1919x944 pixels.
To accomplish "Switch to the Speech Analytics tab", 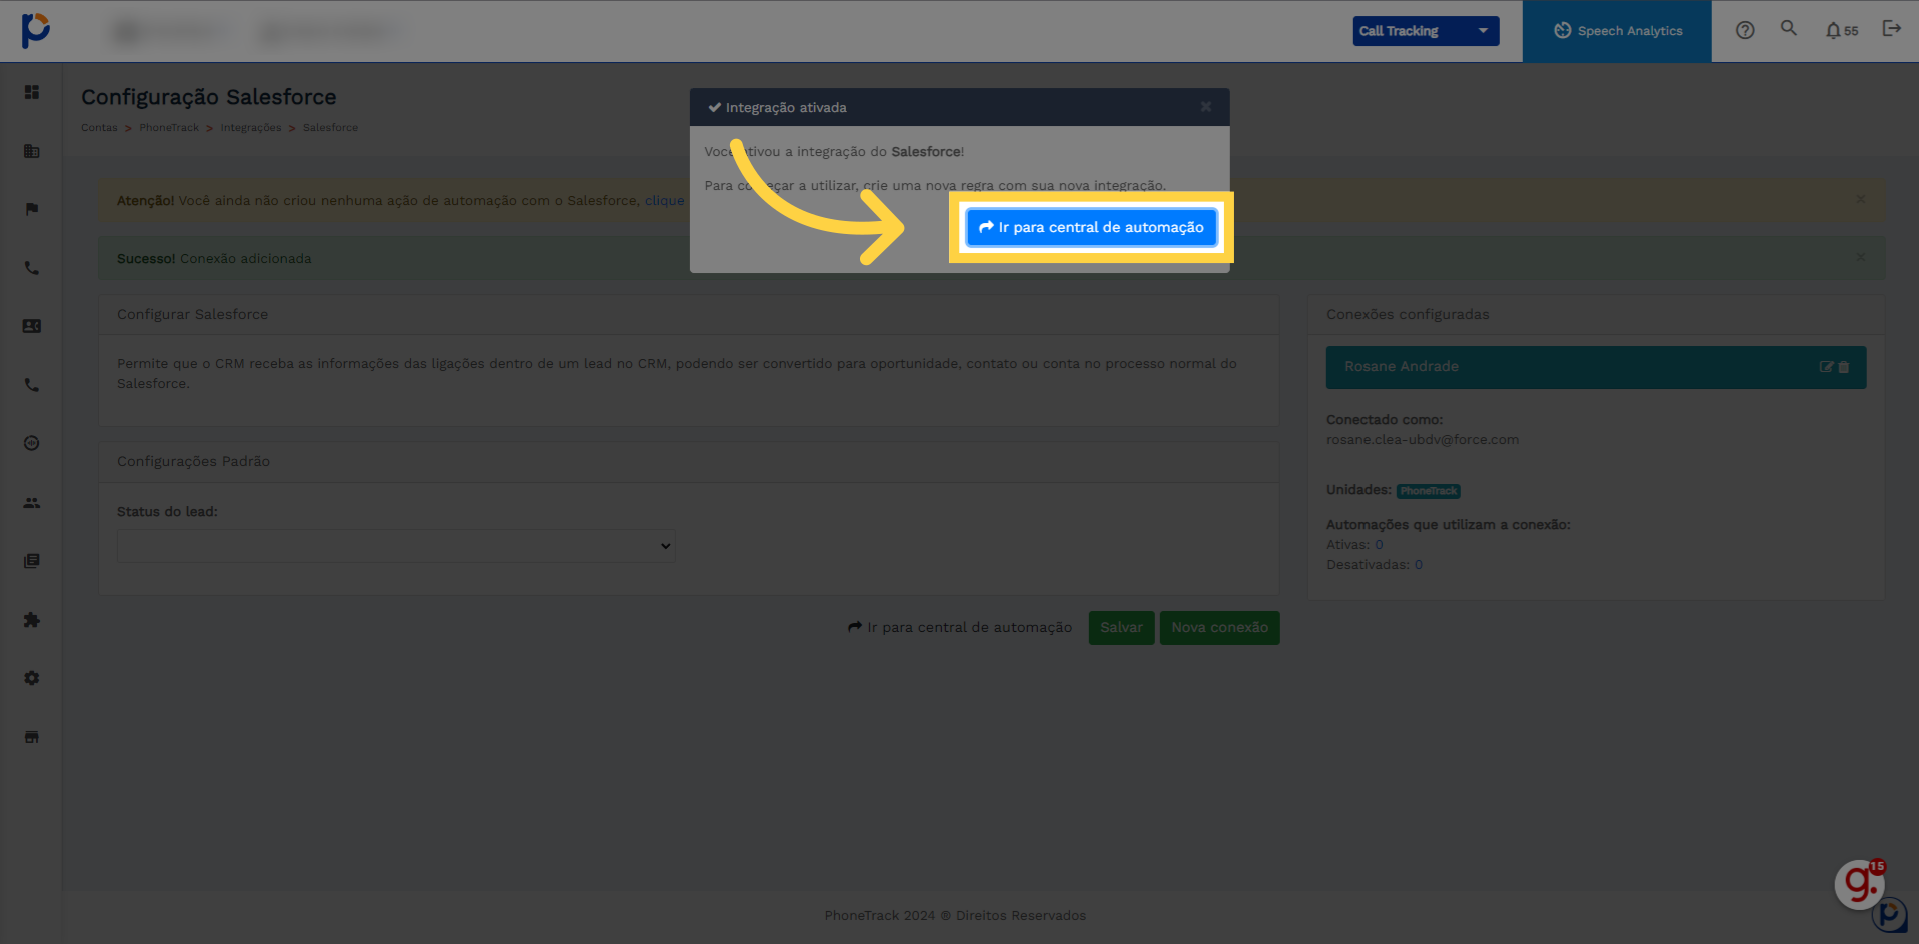I will [x=1617, y=31].
